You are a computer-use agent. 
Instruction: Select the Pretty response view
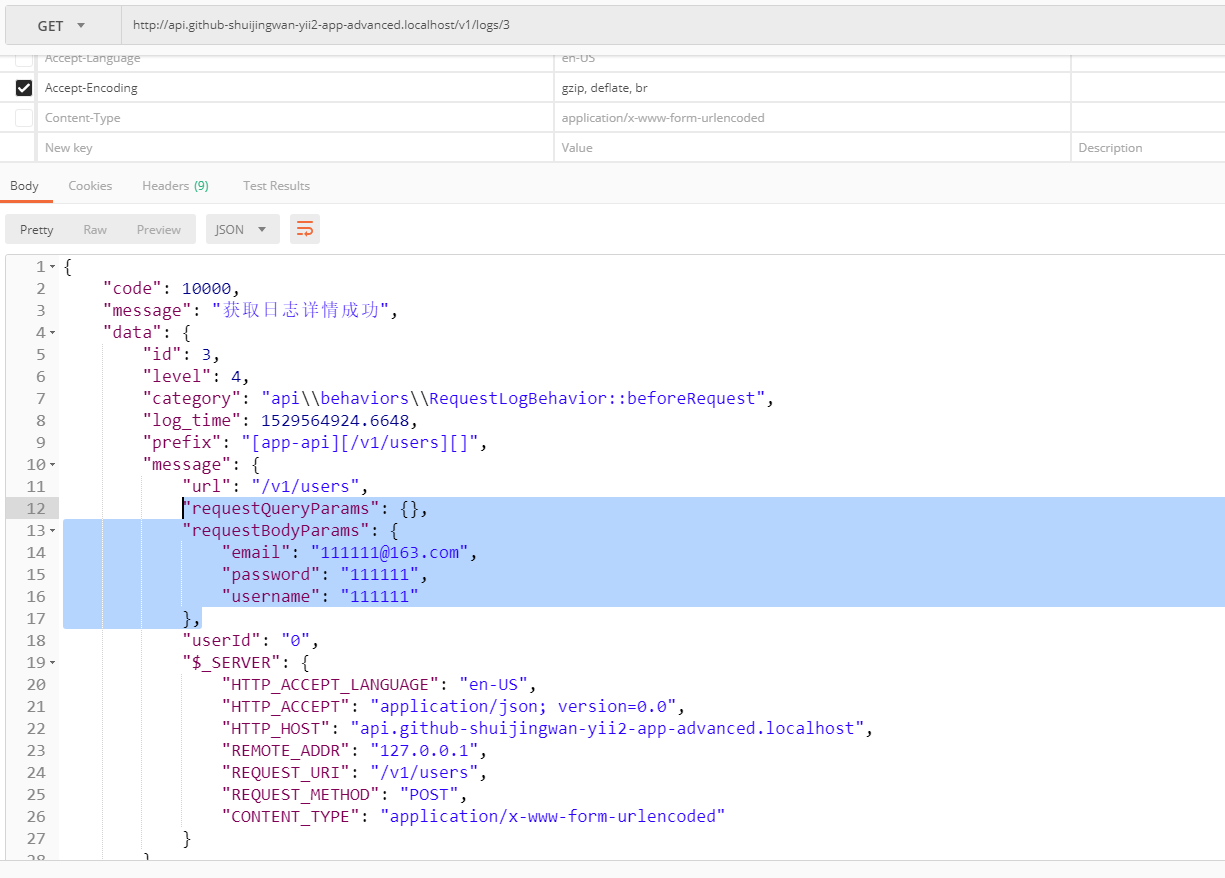click(x=37, y=229)
